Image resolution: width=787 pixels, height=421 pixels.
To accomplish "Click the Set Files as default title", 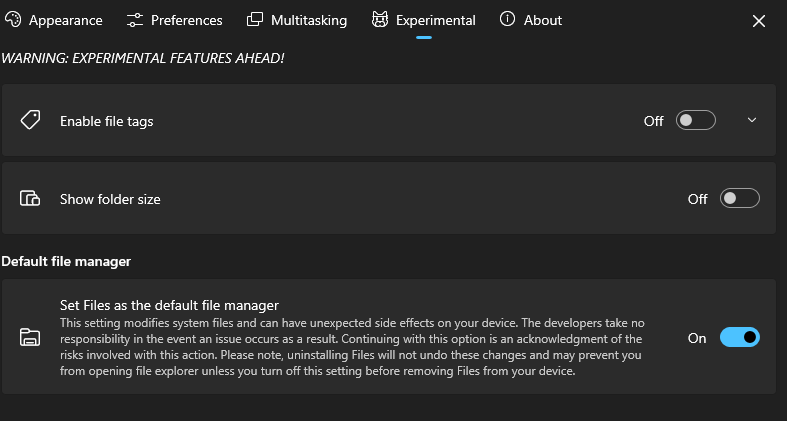I will pos(169,305).
